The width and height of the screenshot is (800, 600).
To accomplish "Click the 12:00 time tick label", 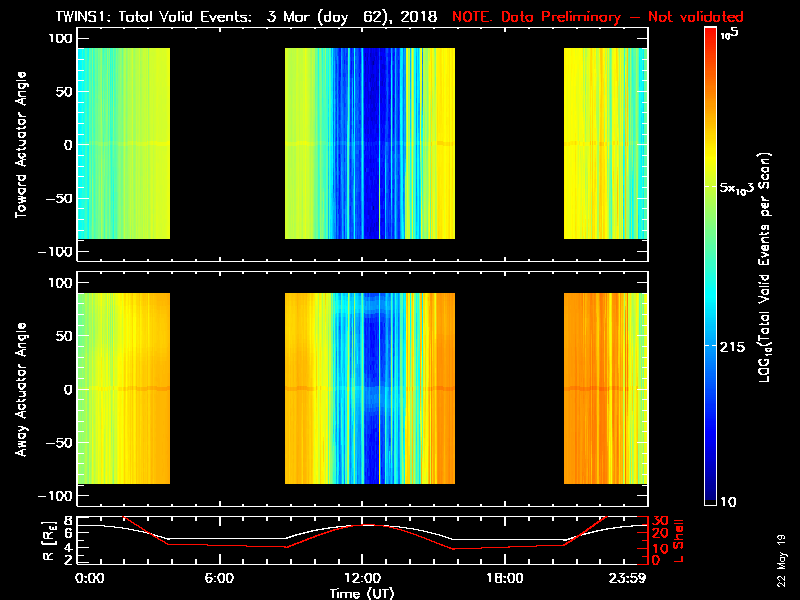I will (x=362, y=578).
